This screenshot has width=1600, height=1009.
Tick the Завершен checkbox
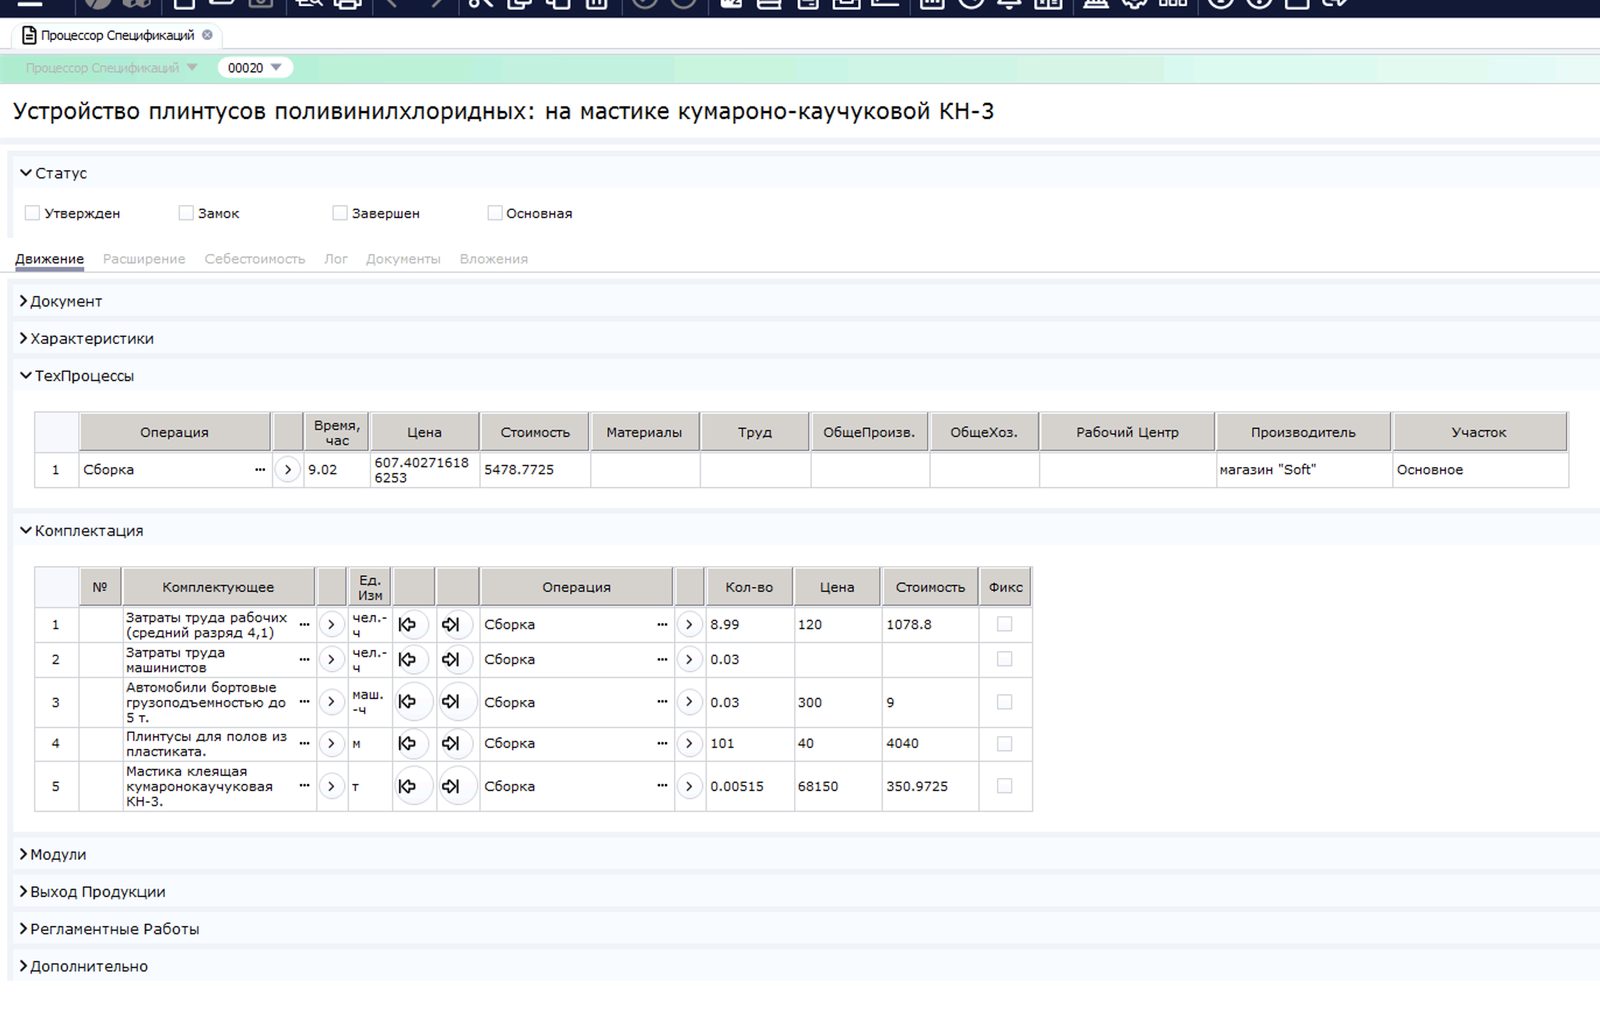pos(340,213)
